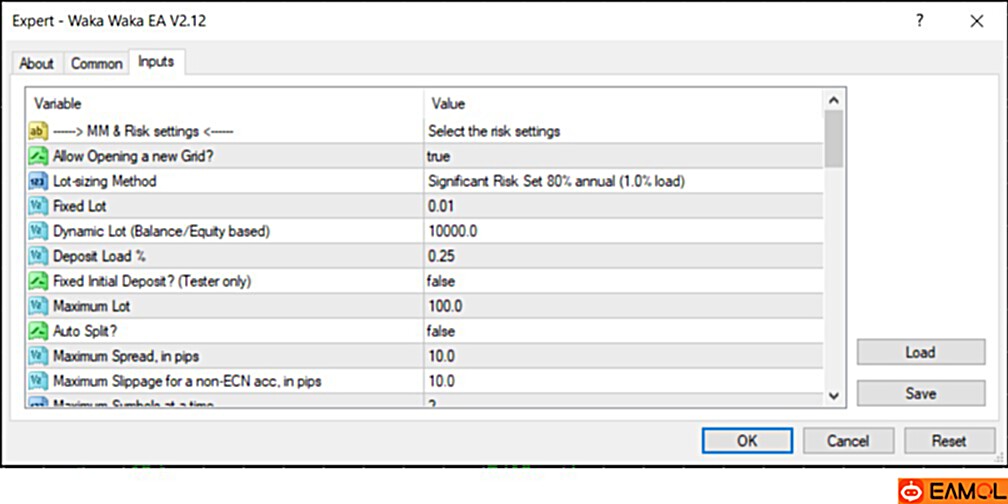Select the 'MM & Risk settings' header row label

(x=143, y=131)
